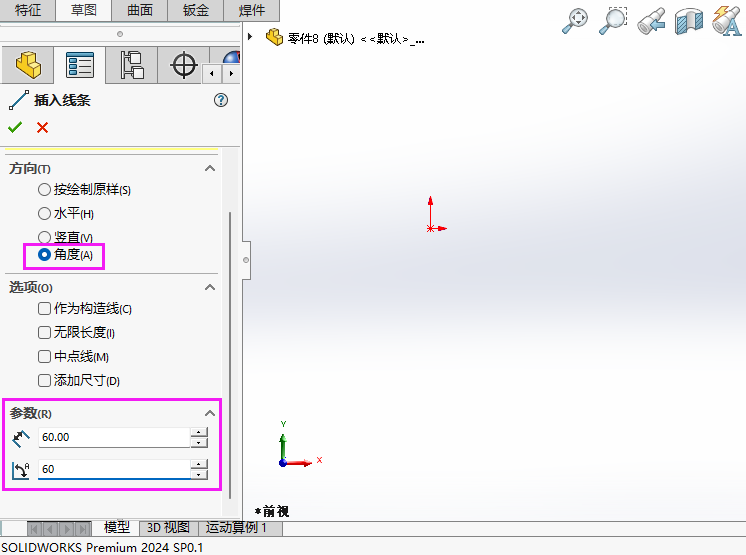Select 水平(H) horizontal radio button

[x=44, y=214]
